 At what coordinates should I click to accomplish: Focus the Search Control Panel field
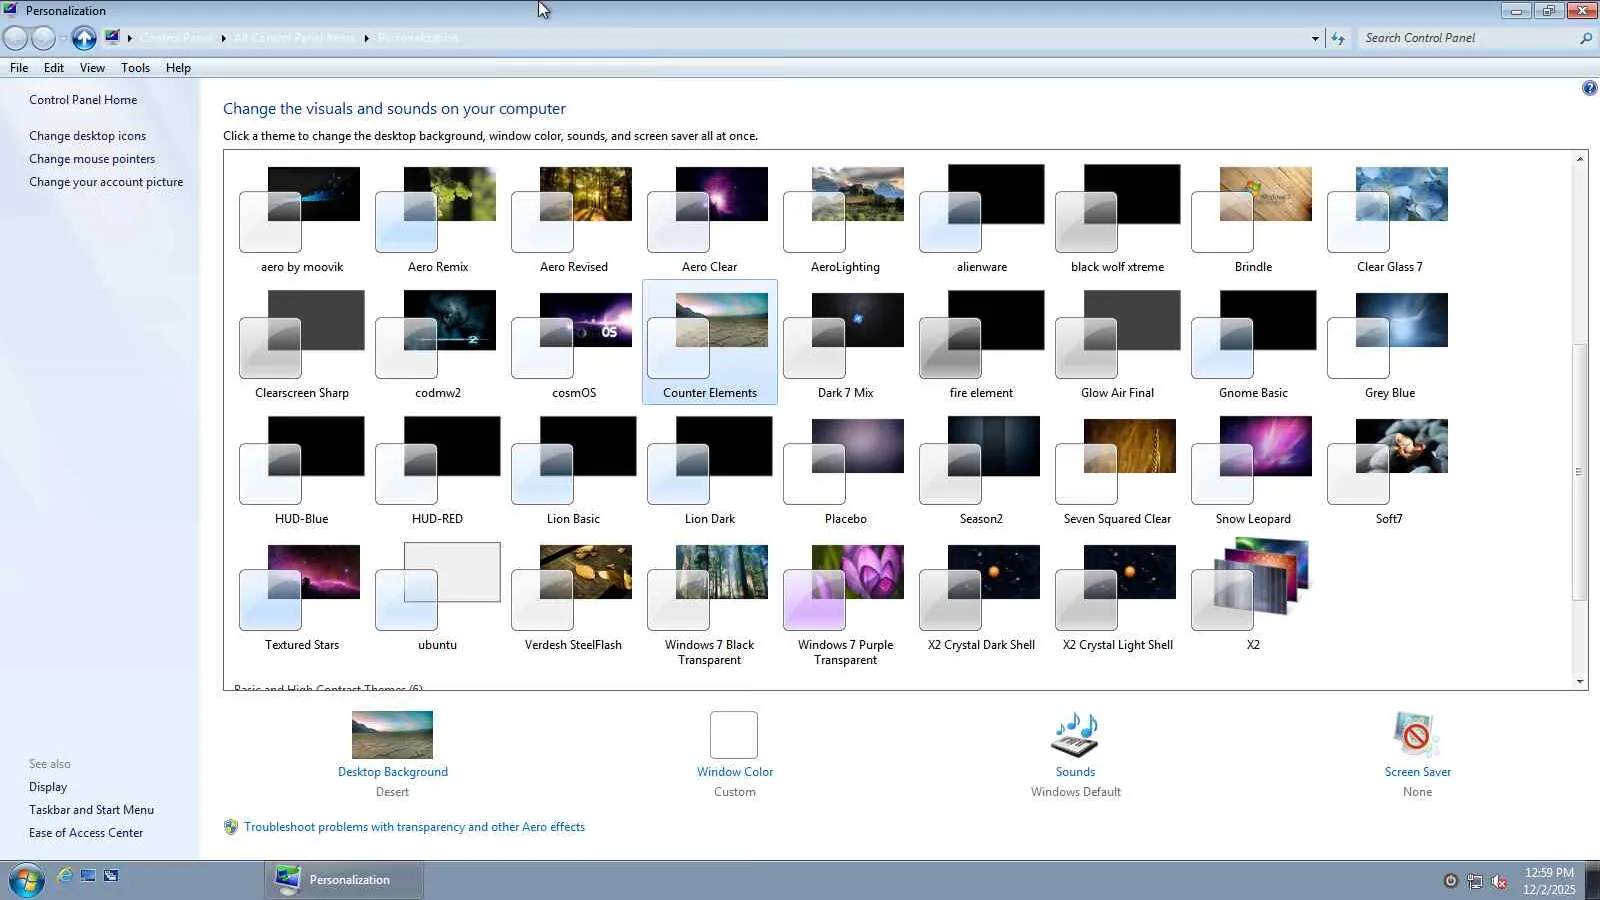click(x=1470, y=38)
